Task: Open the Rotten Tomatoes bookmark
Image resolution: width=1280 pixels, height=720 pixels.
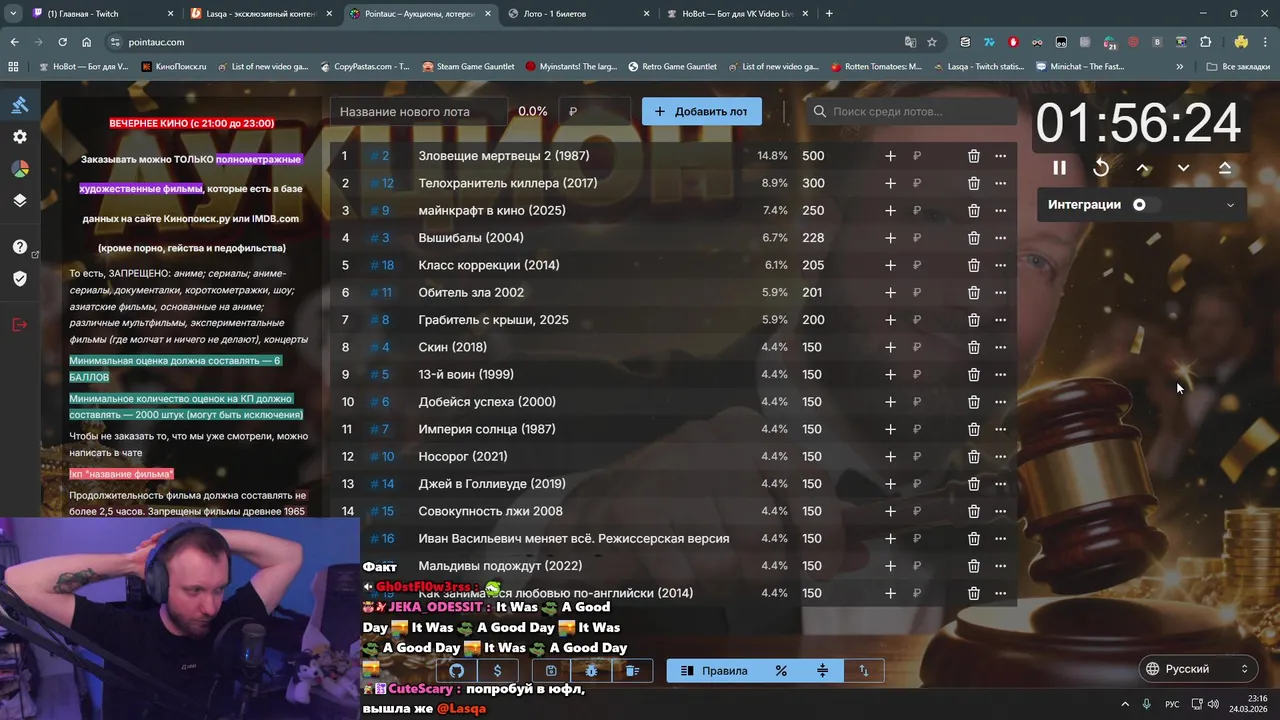Action: click(x=876, y=67)
